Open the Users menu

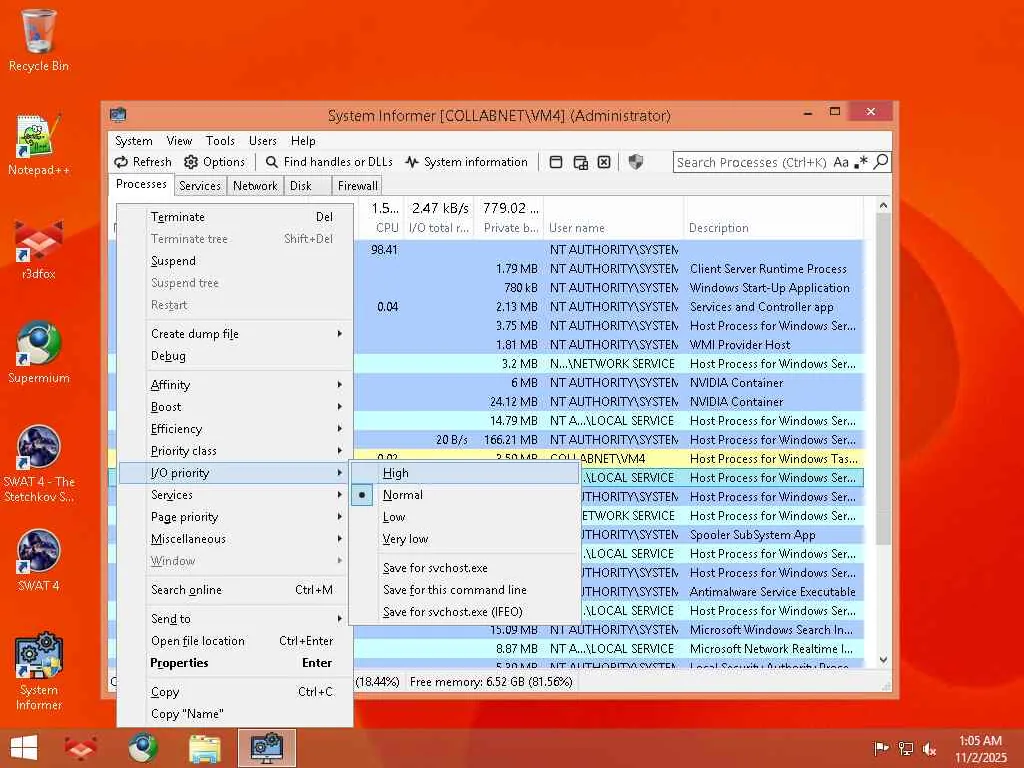click(263, 140)
